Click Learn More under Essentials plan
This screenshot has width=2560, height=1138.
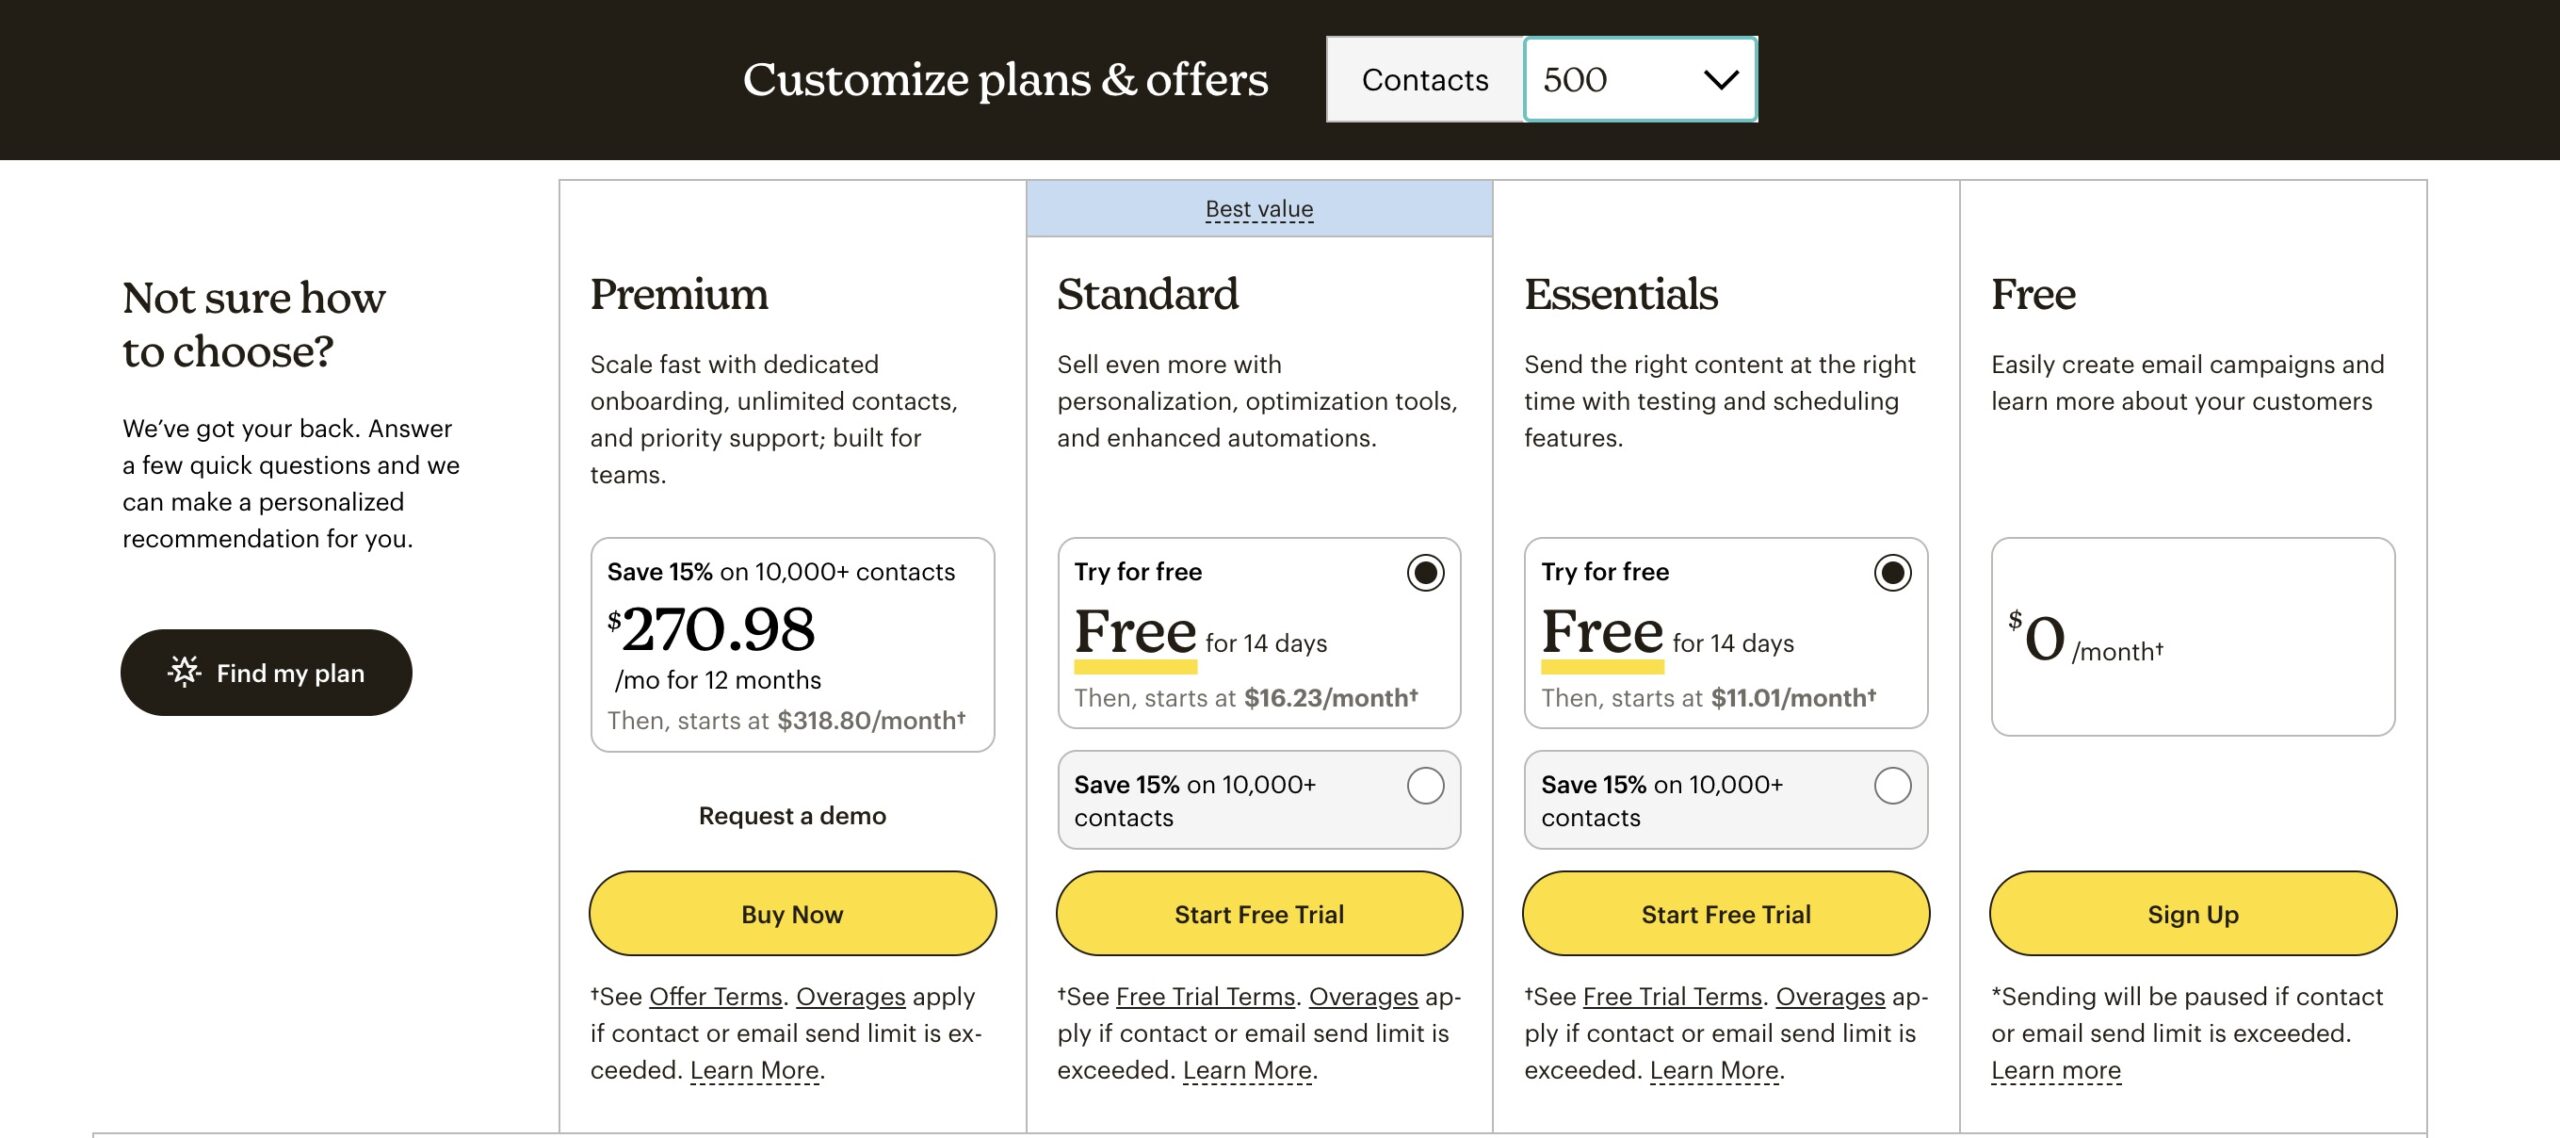pos(1716,1069)
